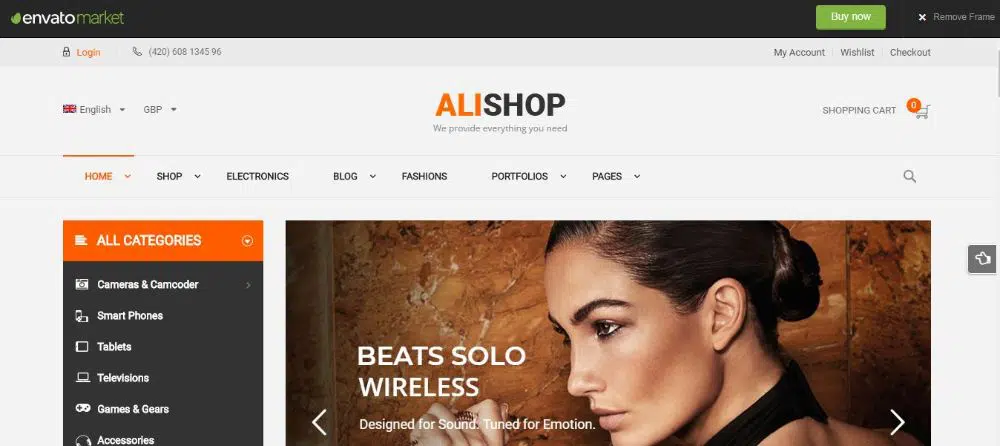Open the English language dropdown
Image resolution: width=1000 pixels, height=446 pixels.
tap(94, 110)
